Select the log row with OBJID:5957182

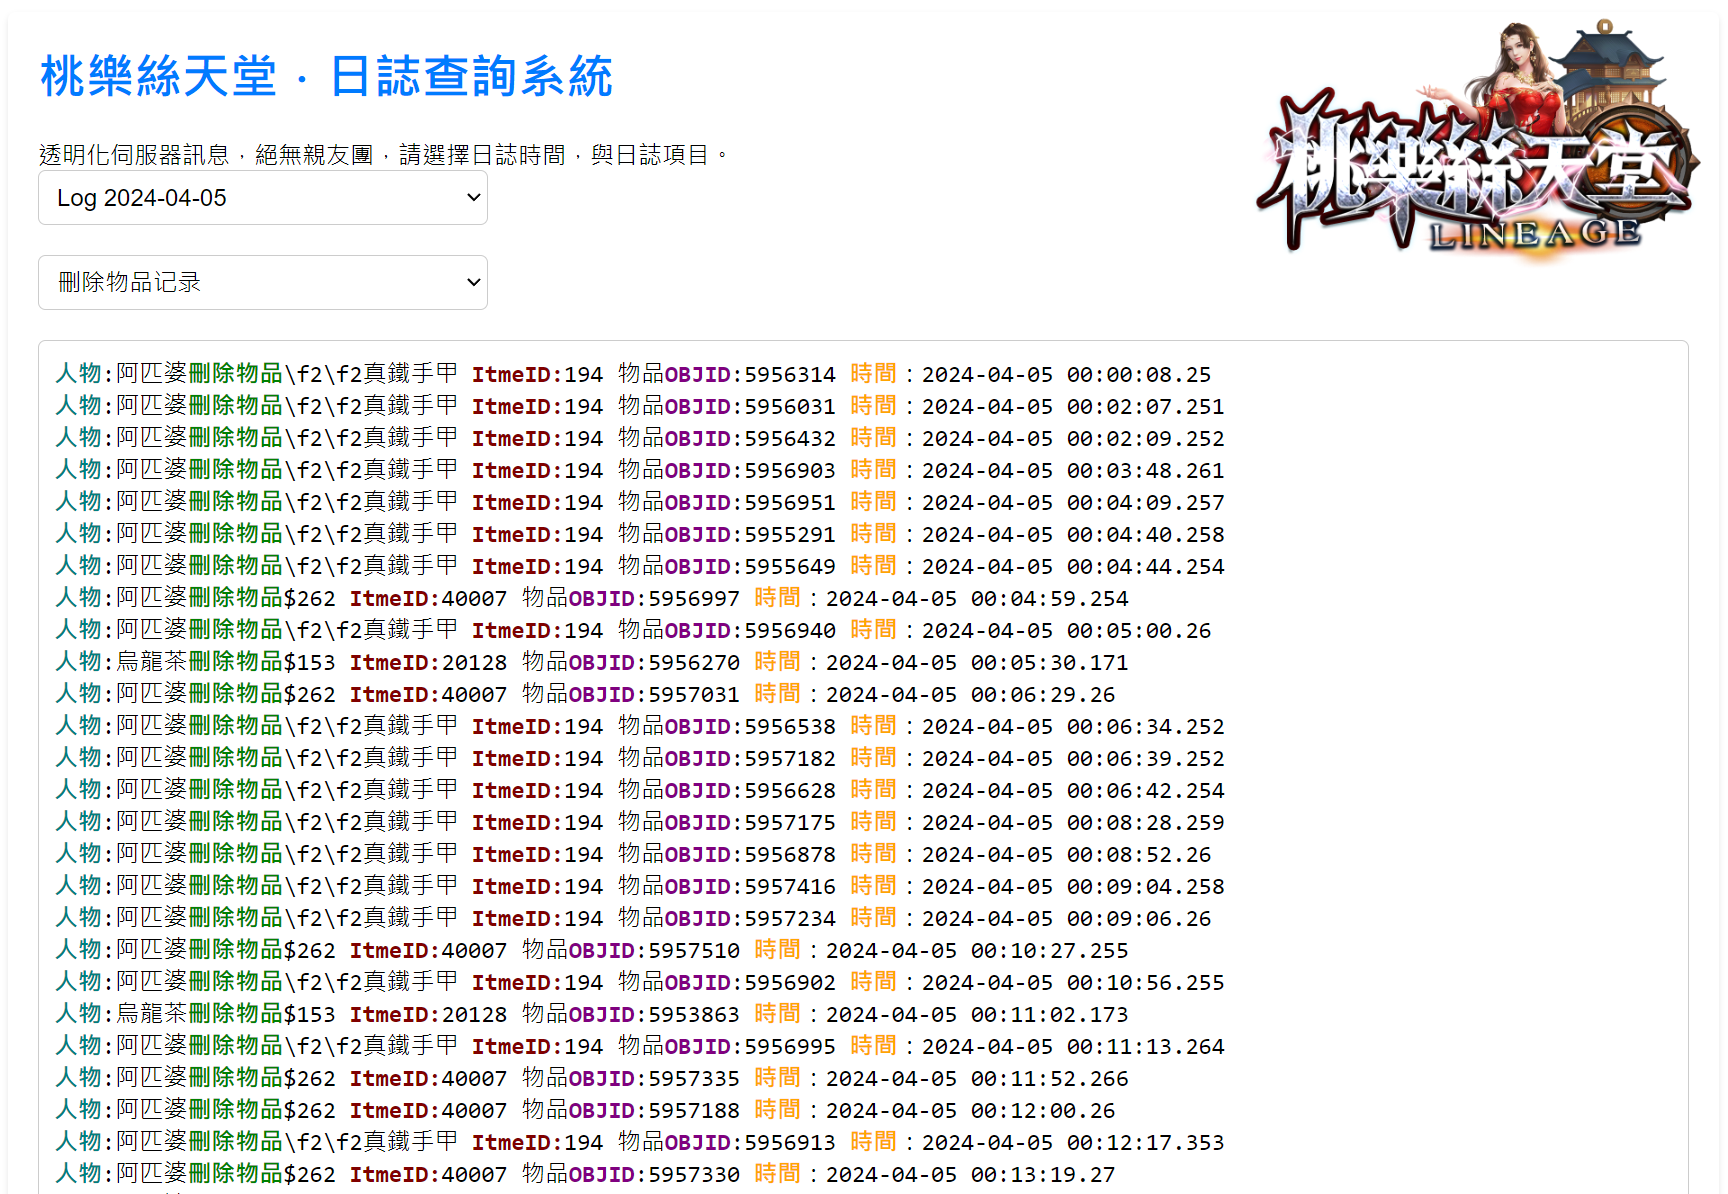640,758
